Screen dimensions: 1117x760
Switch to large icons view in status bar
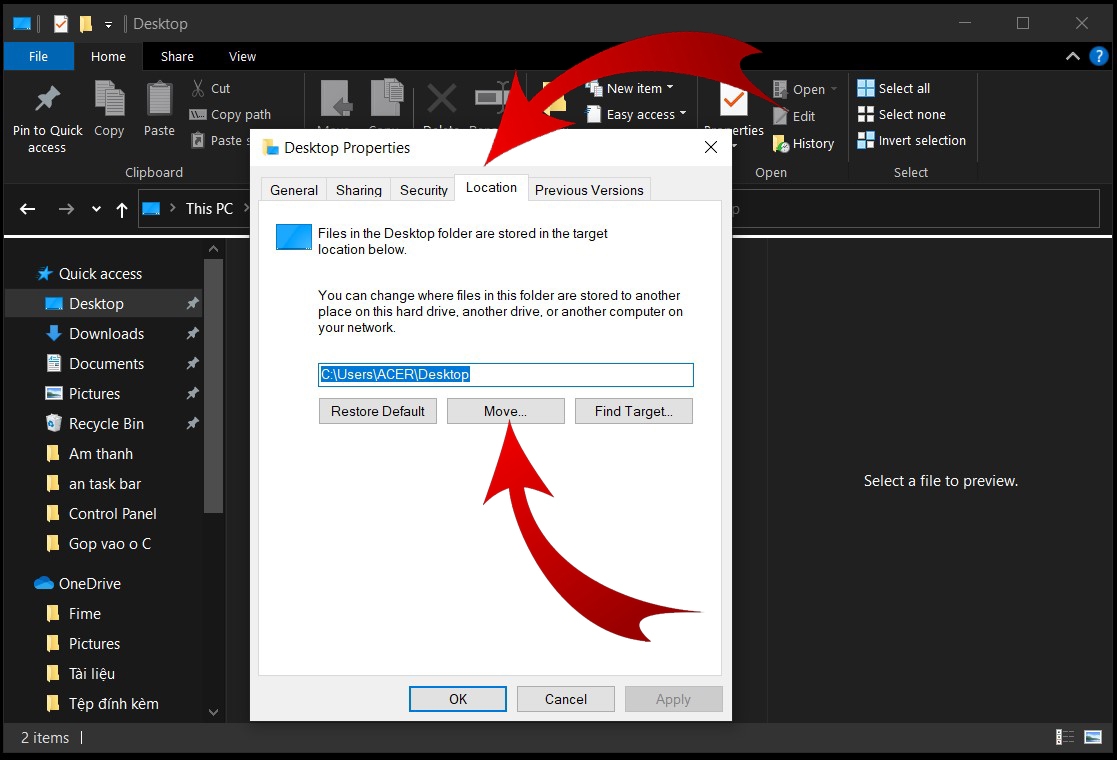point(1093,737)
